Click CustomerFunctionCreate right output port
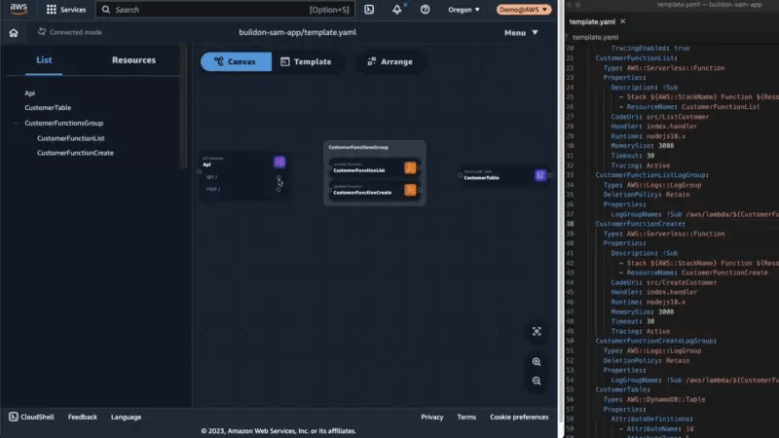 [420, 190]
